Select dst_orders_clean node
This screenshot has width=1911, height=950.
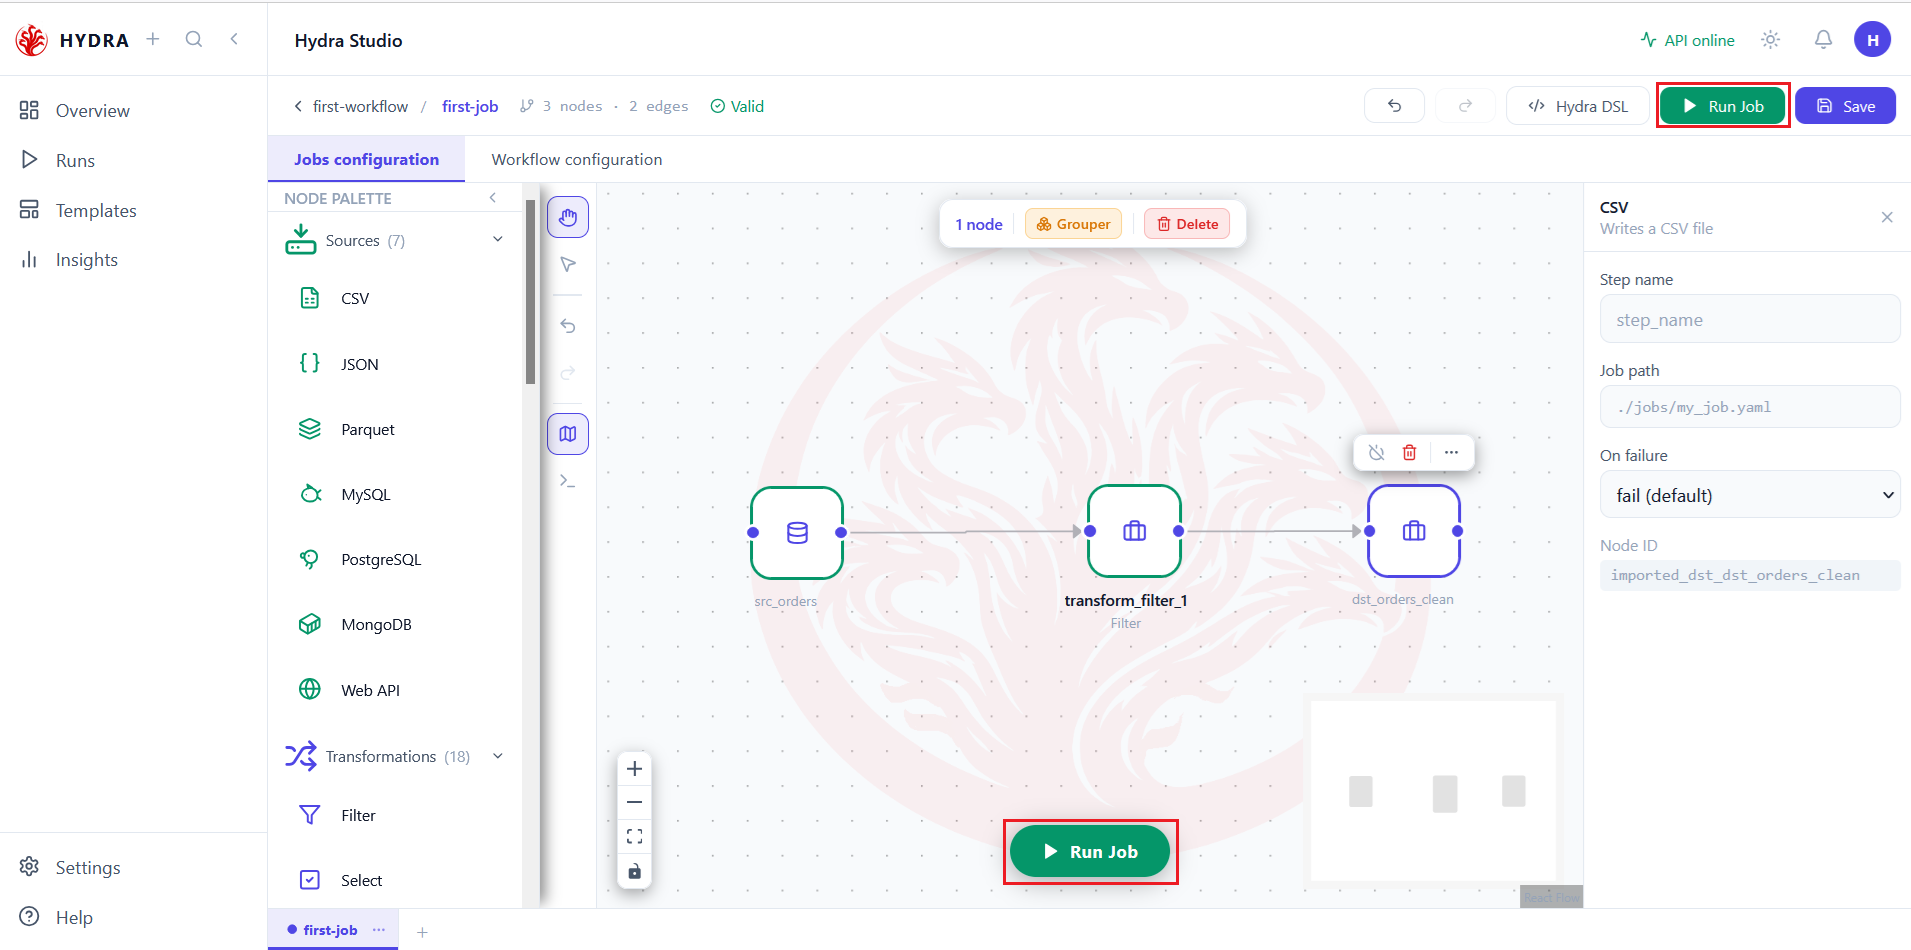1414,531
